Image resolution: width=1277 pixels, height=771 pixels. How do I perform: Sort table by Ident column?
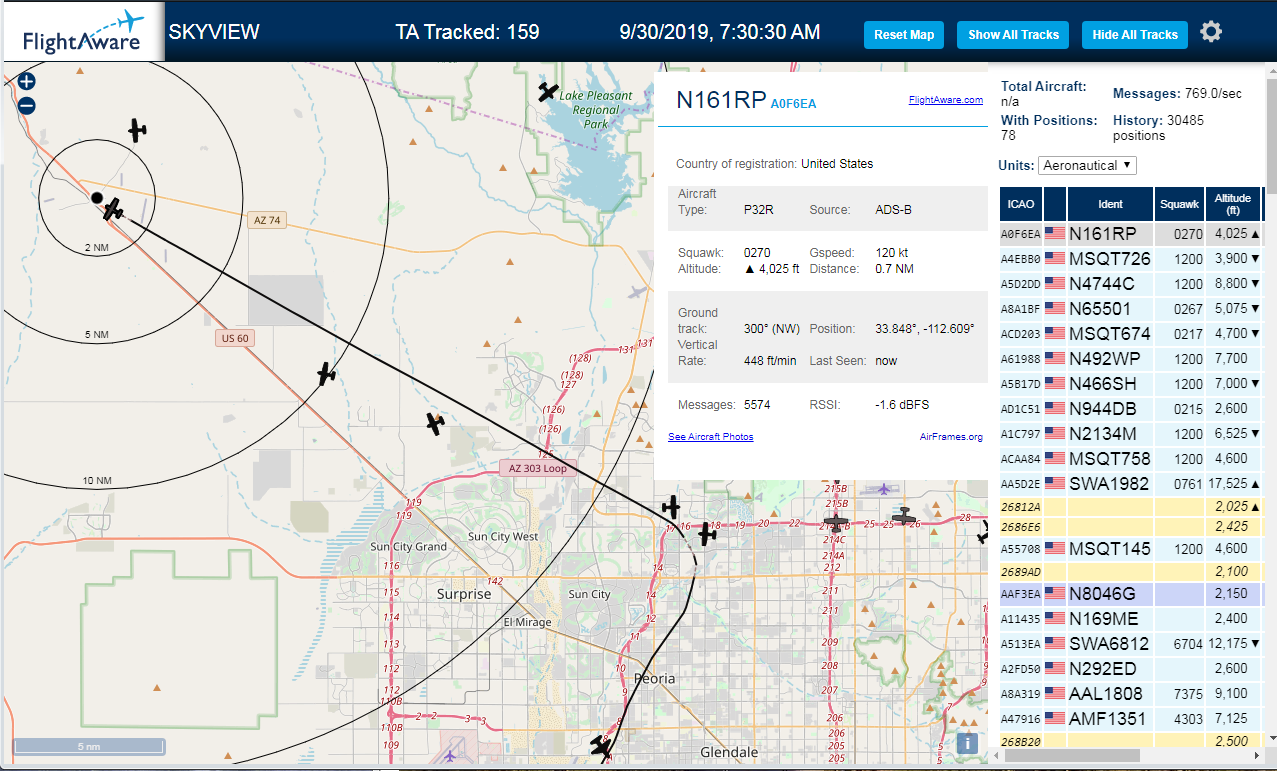(1110, 204)
